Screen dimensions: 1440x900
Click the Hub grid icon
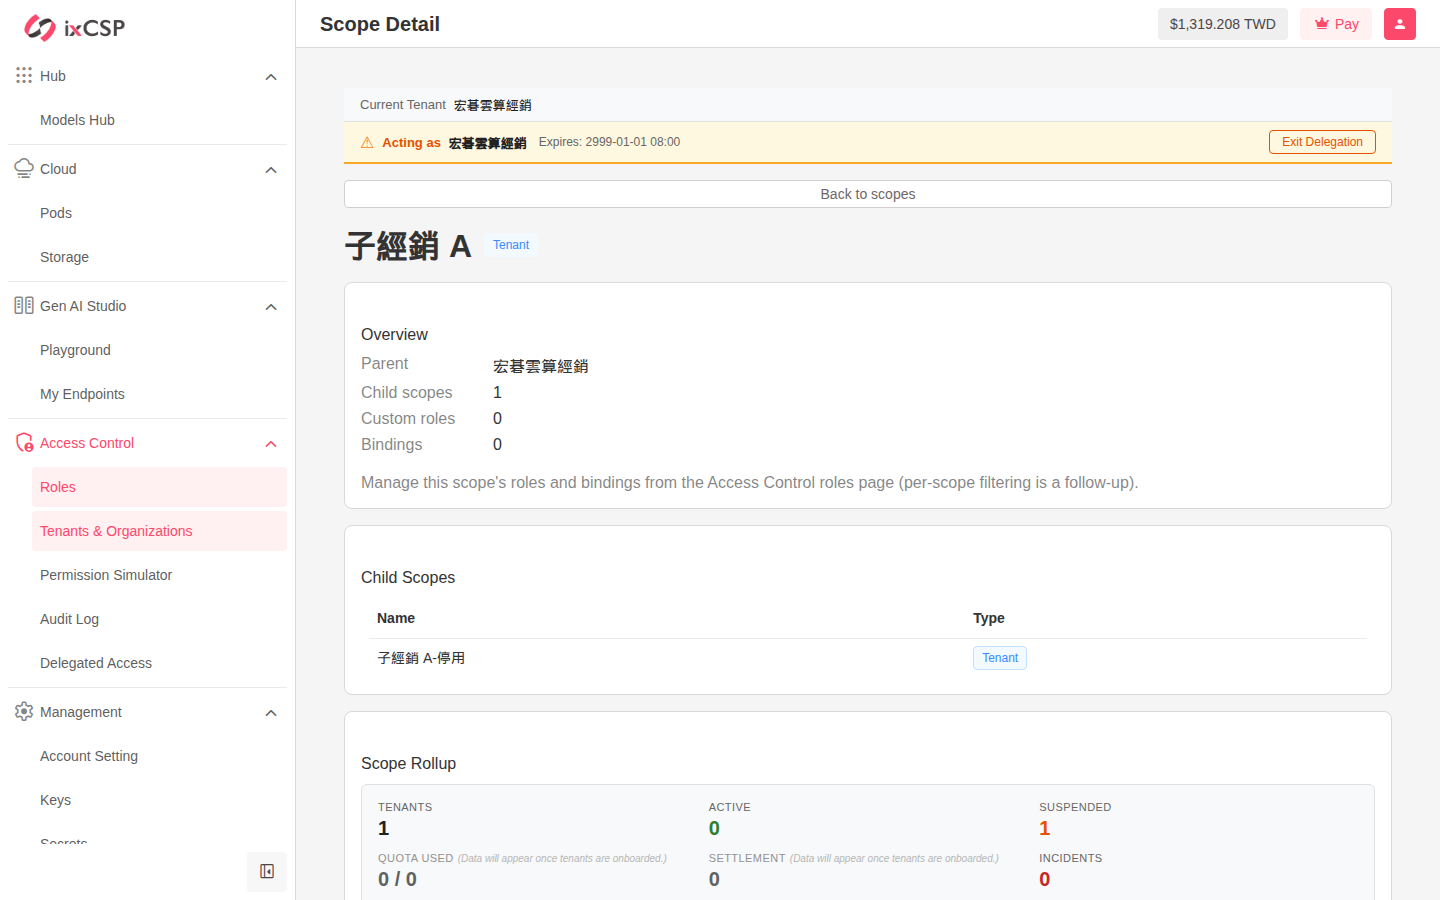[24, 76]
